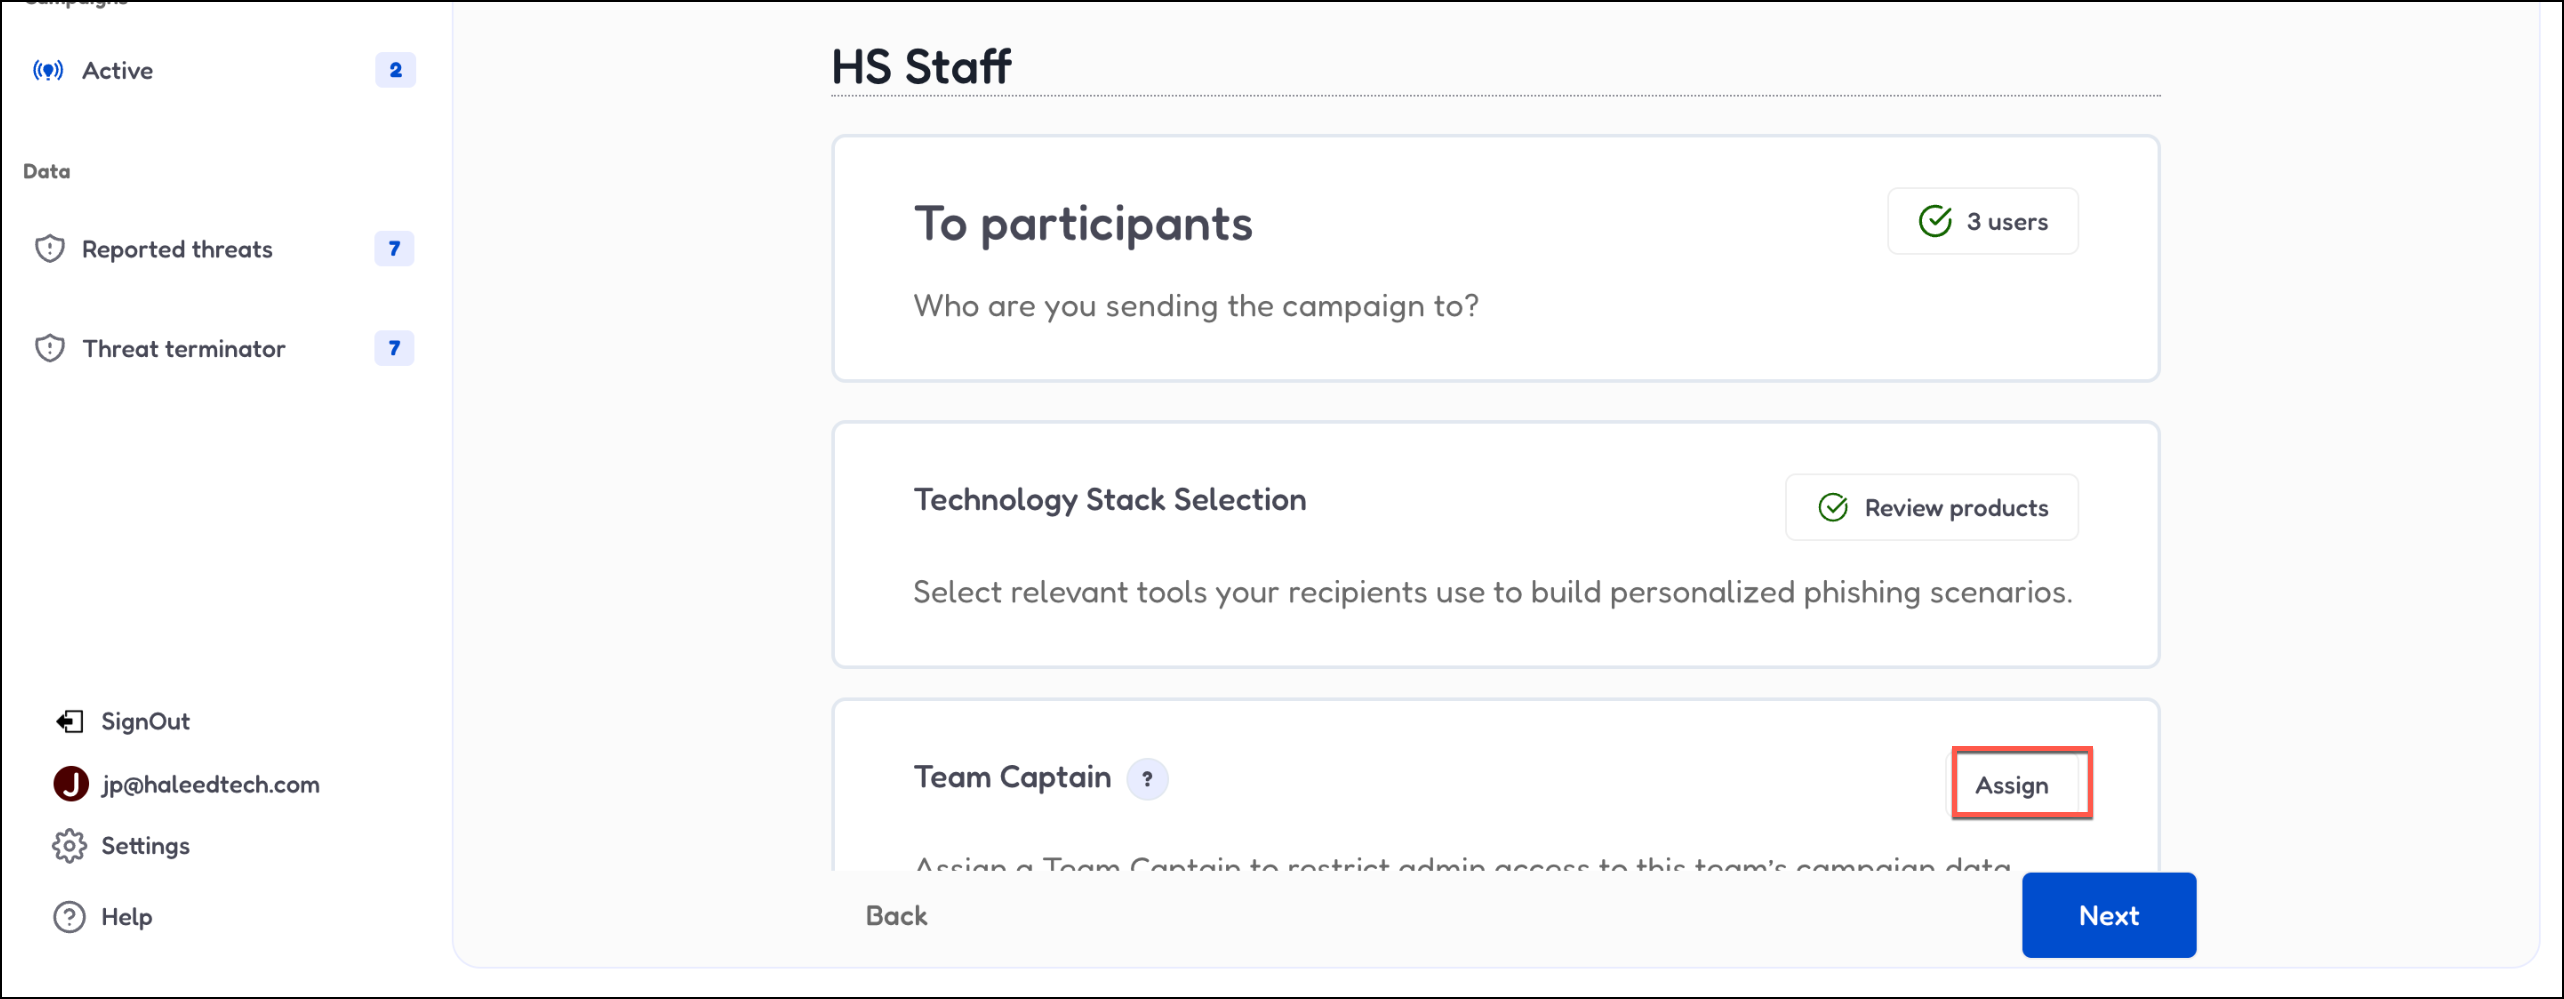Click the user avatar J icon
The height and width of the screenshot is (999, 2564).
(x=71, y=784)
